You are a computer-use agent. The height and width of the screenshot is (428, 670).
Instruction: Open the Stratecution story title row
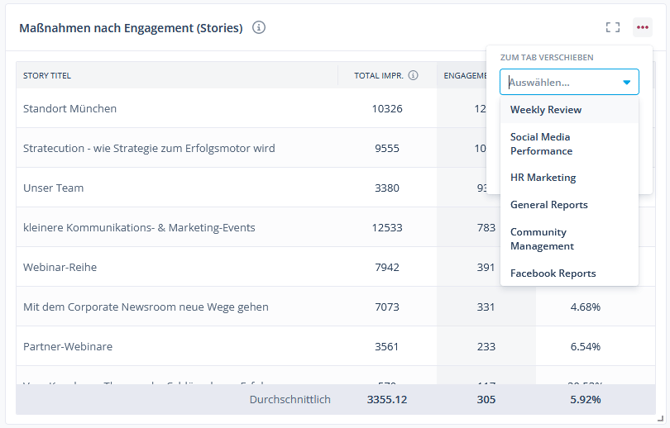(x=149, y=148)
